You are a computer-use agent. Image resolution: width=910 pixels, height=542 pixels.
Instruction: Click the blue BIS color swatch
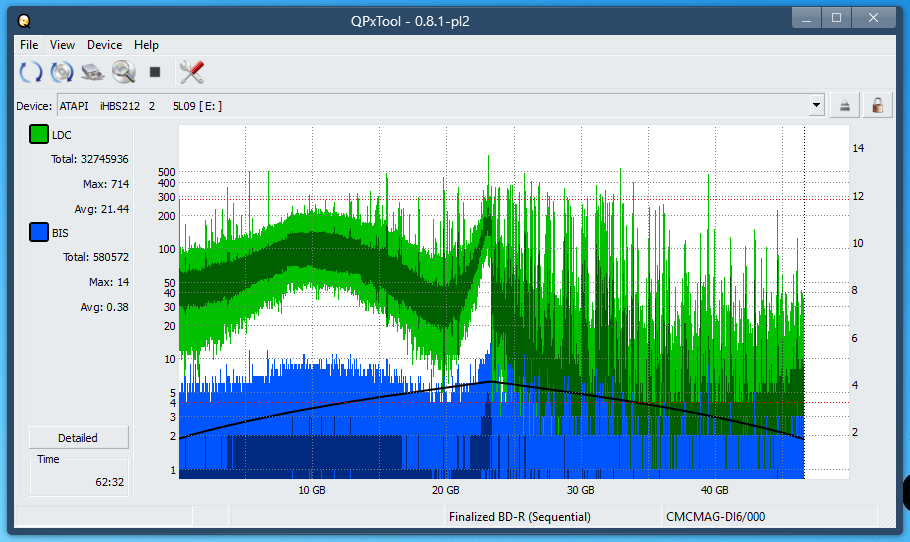coord(38,233)
